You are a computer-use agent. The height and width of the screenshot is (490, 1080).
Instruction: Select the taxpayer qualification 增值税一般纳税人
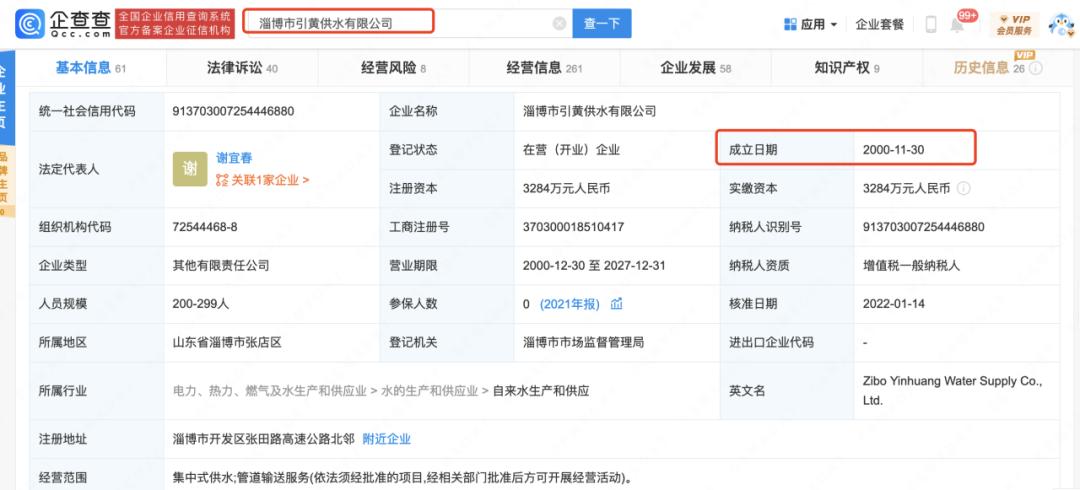coord(911,265)
